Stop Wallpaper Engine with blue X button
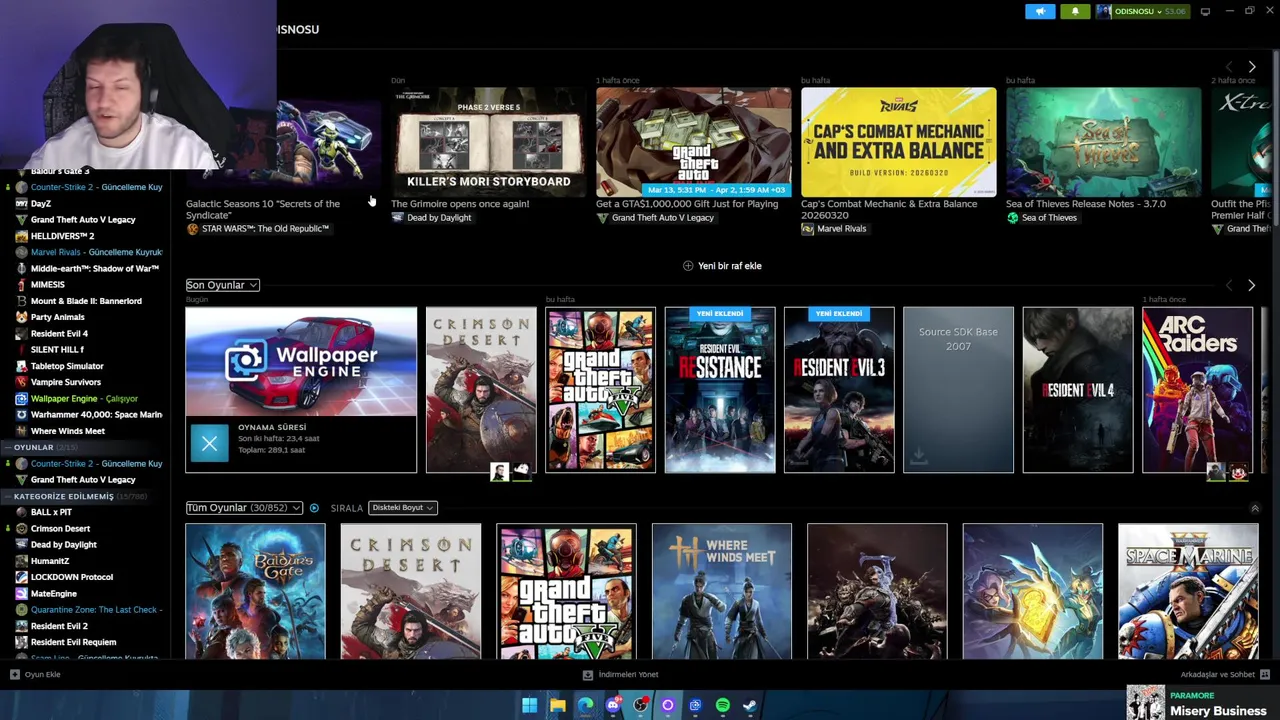1280x720 pixels. coord(209,444)
